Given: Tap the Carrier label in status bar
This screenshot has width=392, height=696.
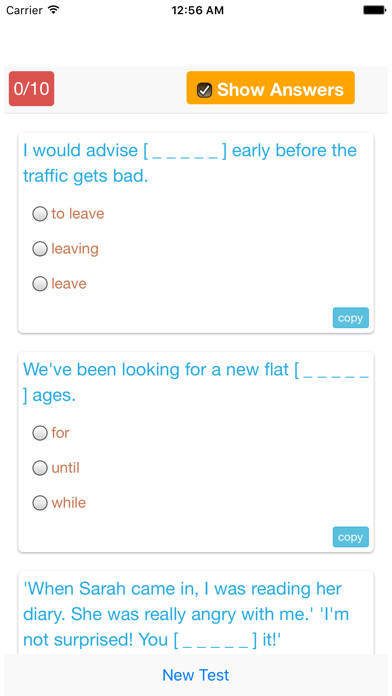Looking at the screenshot, I should pos(25,10).
